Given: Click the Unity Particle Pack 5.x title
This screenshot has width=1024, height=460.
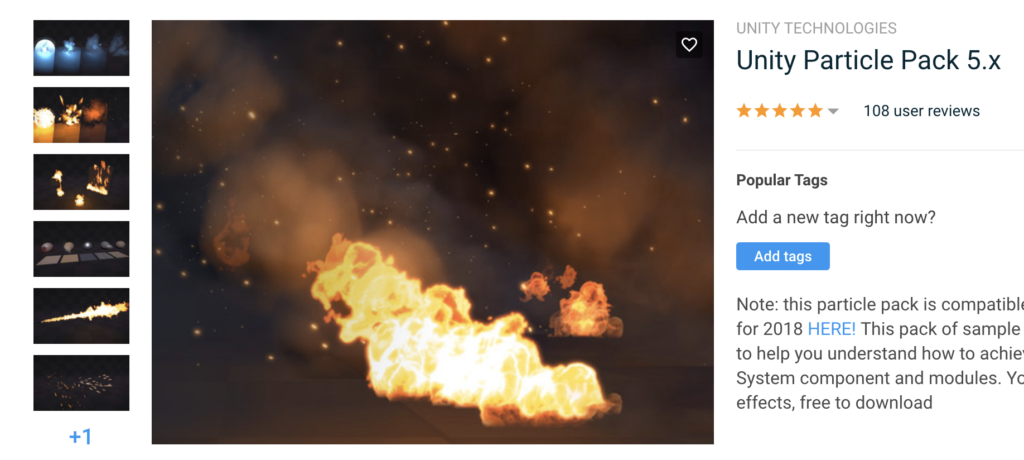Looking at the screenshot, I should (869, 61).
